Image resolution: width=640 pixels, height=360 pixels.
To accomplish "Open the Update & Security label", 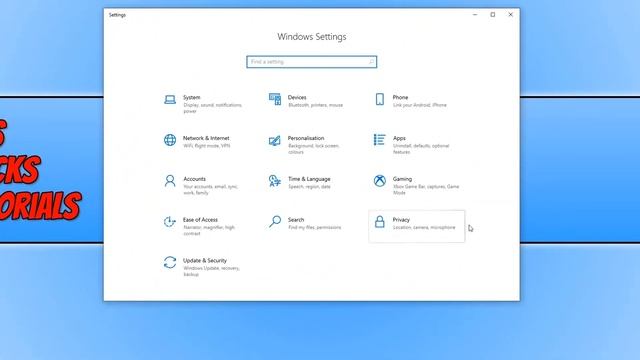I will [204, 261].
